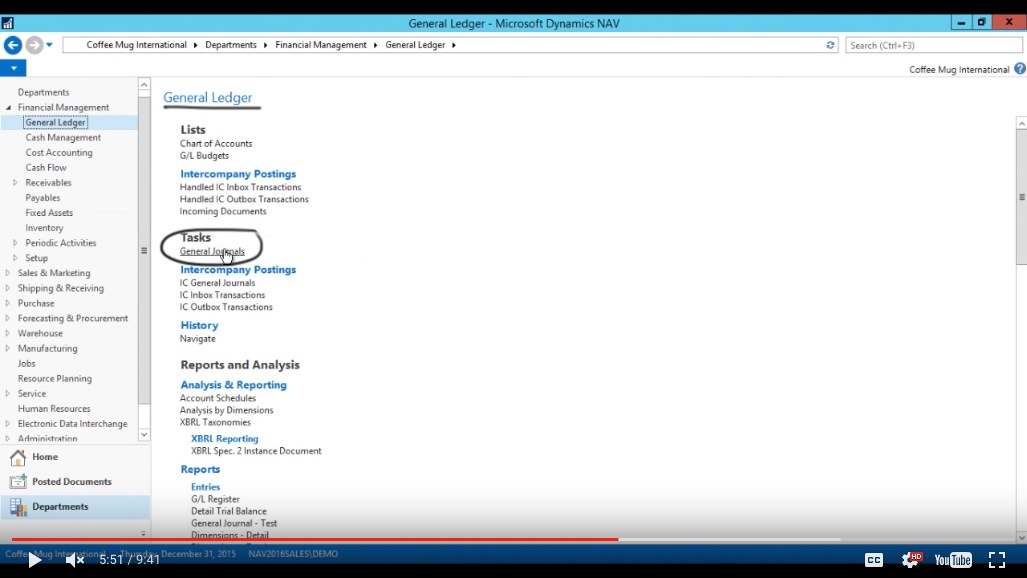Expand the Shipping & Receiving node

pyautogui.click(x=8, y=288)
